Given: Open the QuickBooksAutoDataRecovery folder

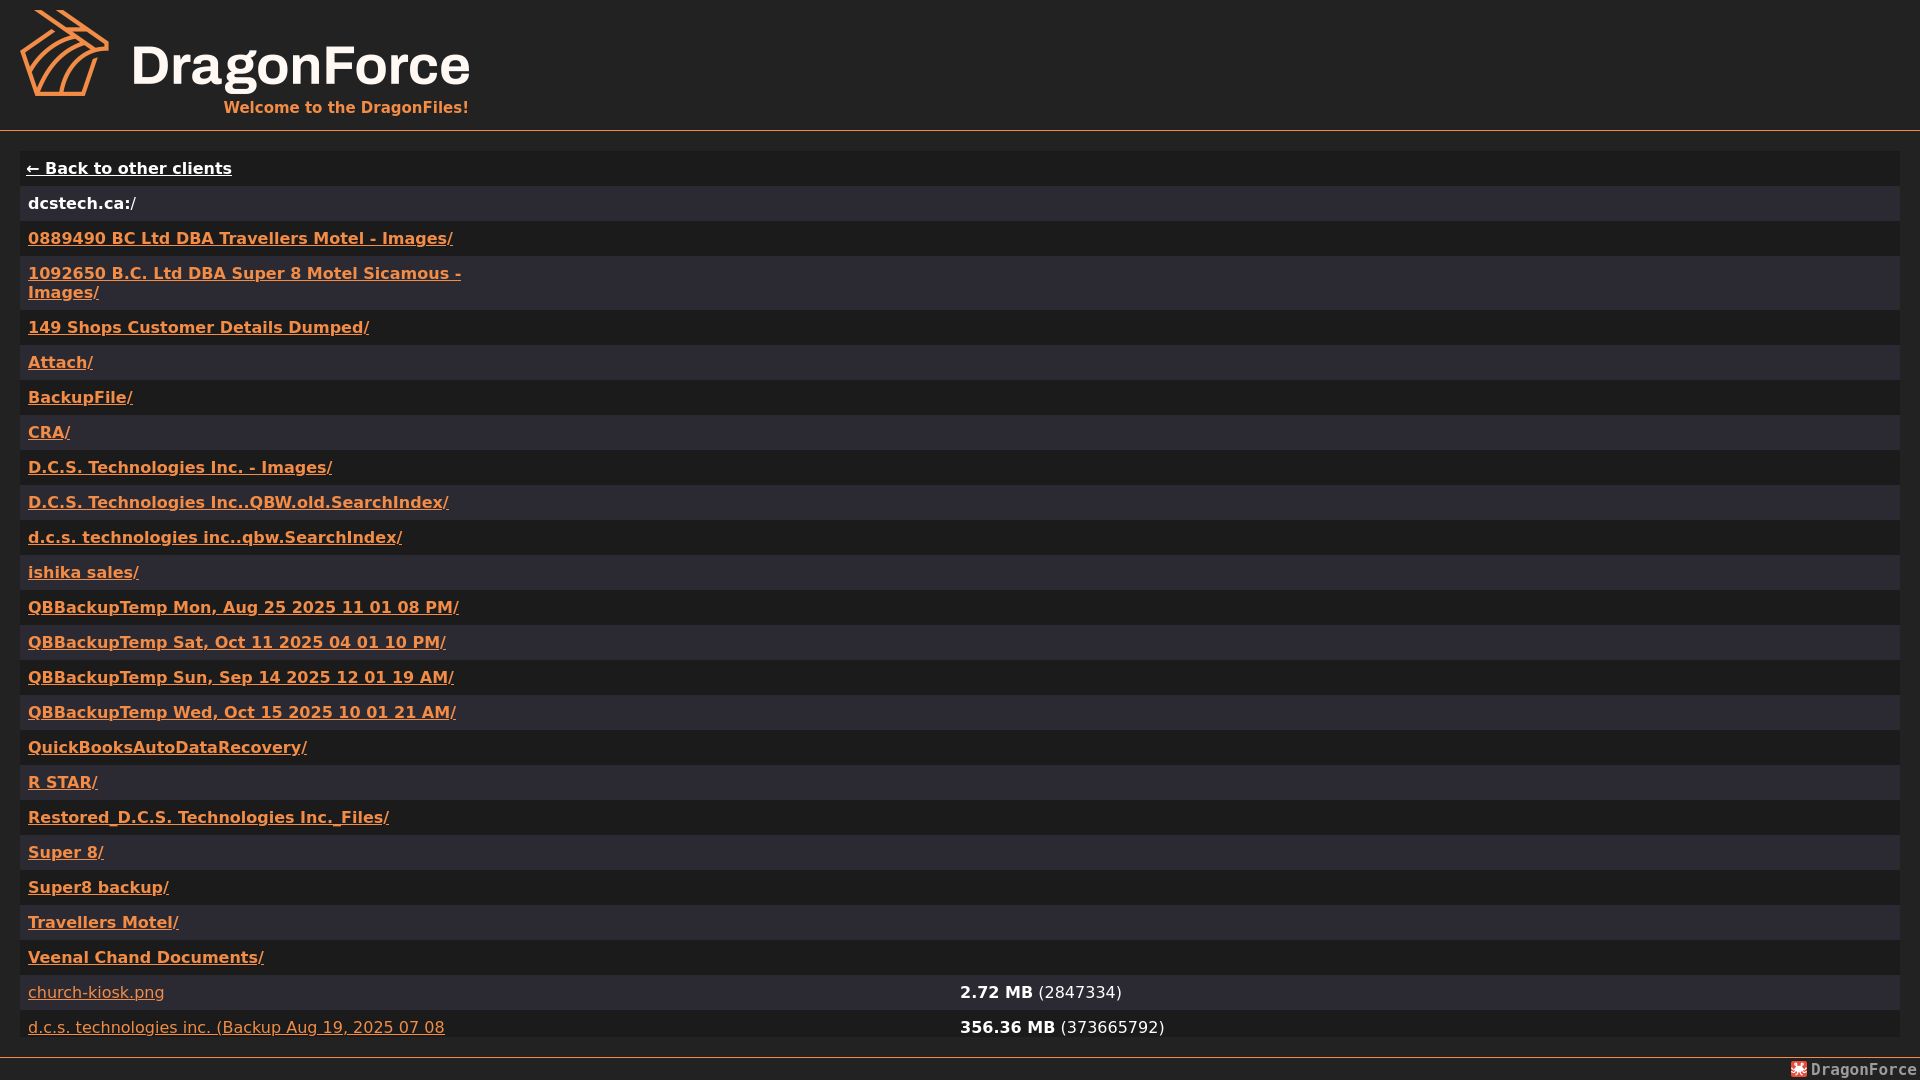Looking at the screenshot, I should tap(167, 747).
